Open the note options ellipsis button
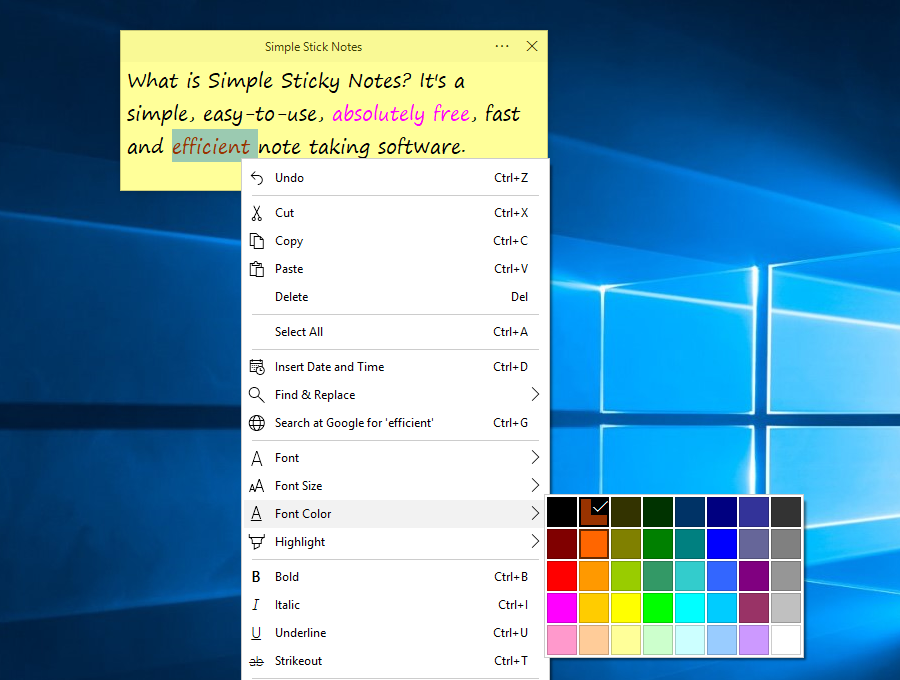900x680 pixels. (x=502, y=46)
